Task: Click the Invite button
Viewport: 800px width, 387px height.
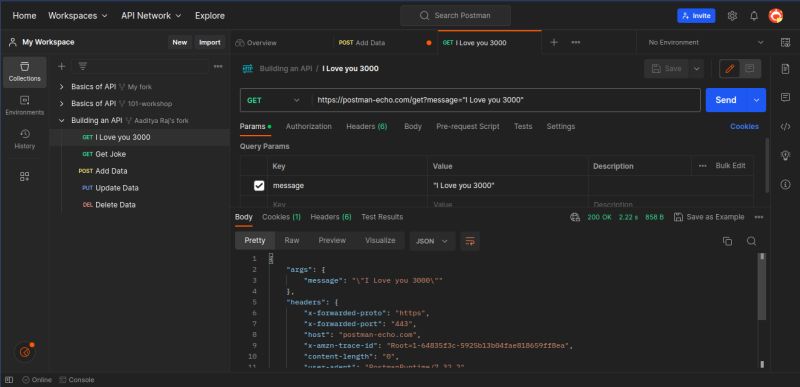Action: (x=696, y=16)
